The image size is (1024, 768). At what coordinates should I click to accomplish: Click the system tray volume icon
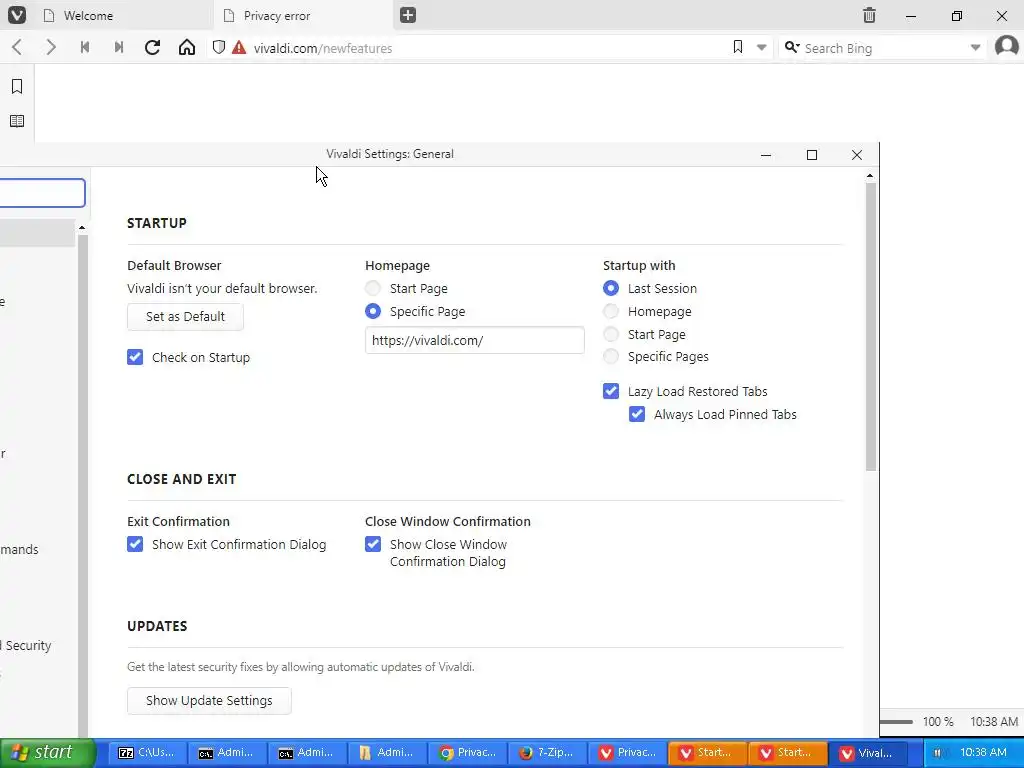(937, 752)
